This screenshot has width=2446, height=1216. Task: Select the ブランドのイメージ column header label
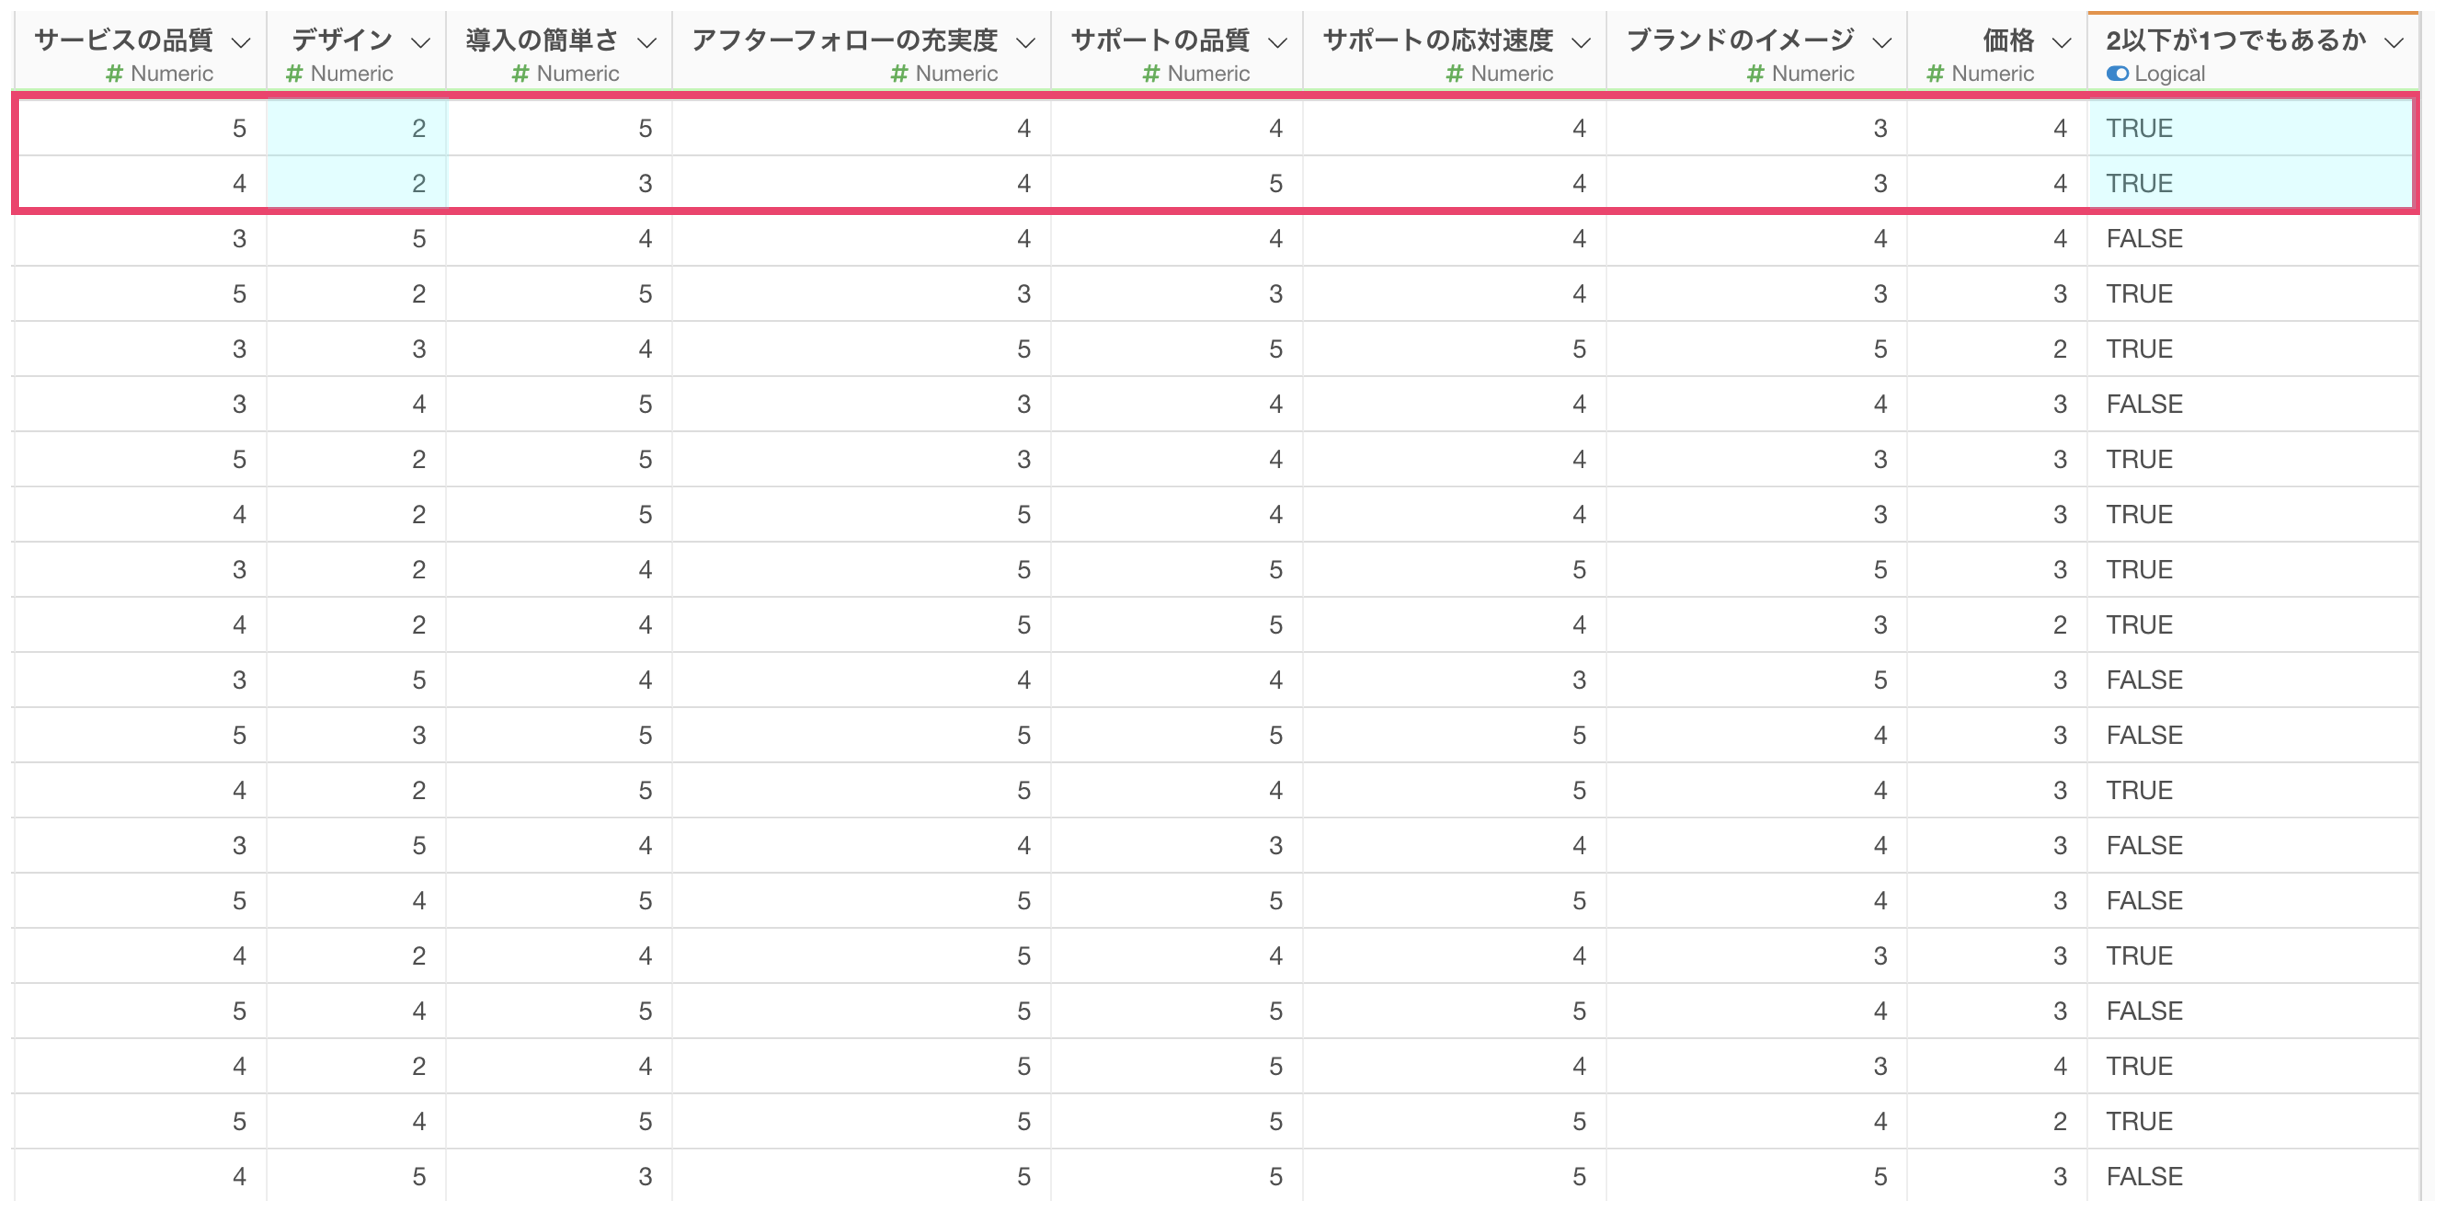[x=1741, y=40]
